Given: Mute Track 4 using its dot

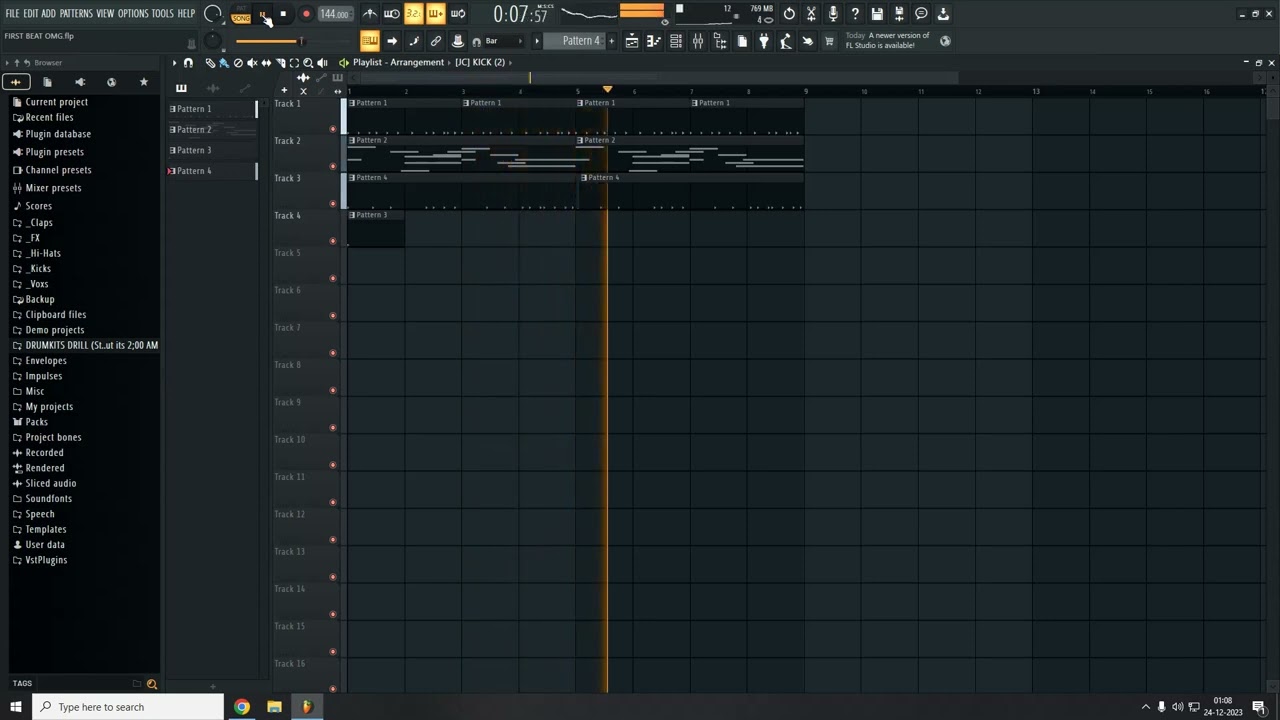Looking at the screenshot, I should pos(333,241).
